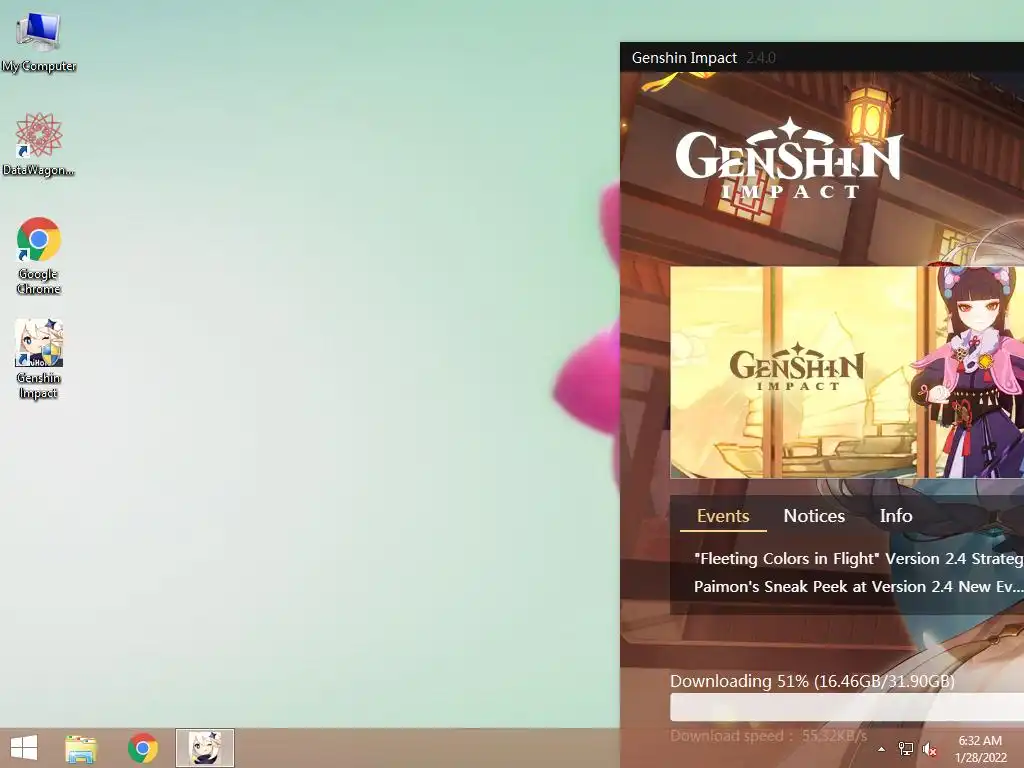Open the network status tray icon
The width and height of the screenshot is (1024, 768).
point(906,749)
